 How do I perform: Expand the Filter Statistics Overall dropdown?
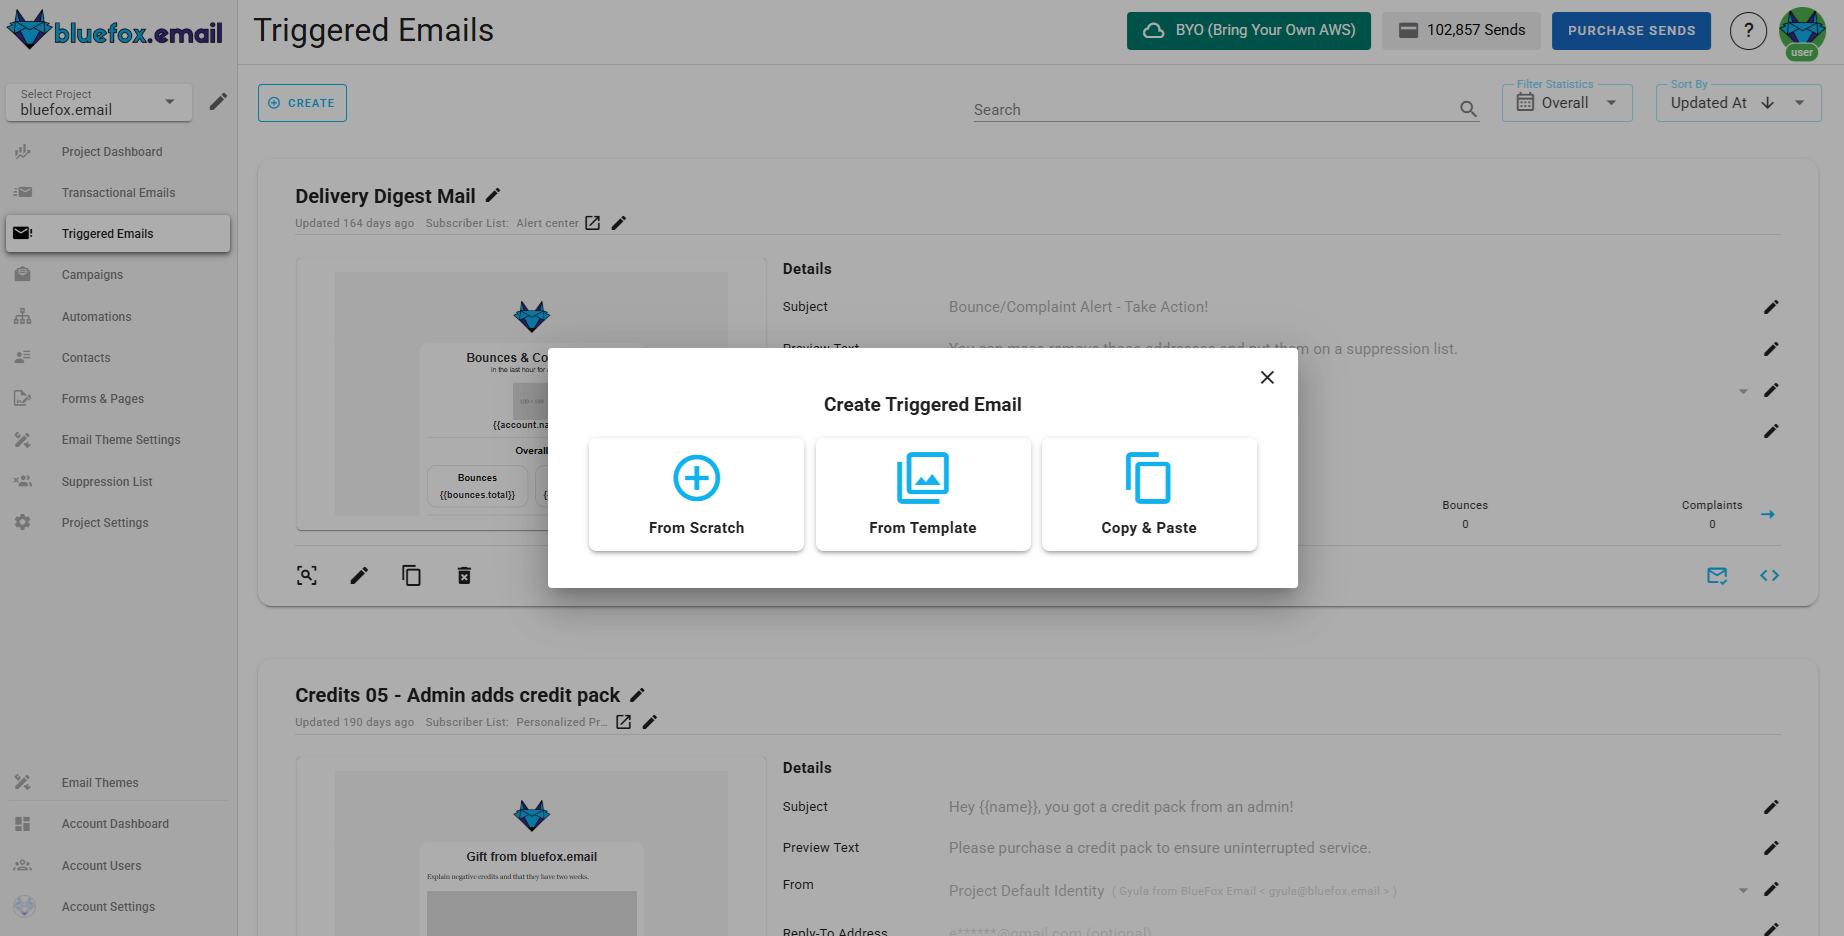[1611, 102]
